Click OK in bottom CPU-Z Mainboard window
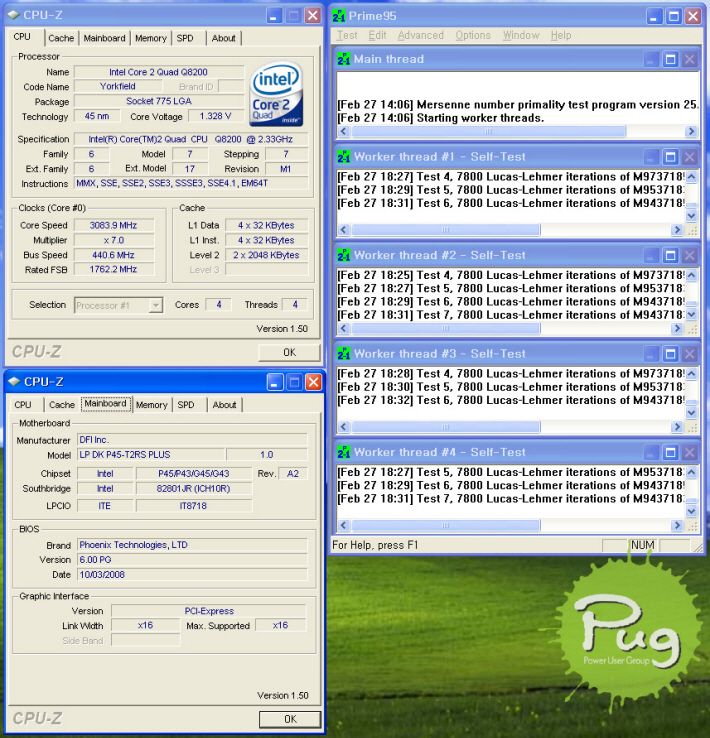Image resolution: width=710 pixels, height=738 pixels. pyautogui.click(x=290, y=719)
